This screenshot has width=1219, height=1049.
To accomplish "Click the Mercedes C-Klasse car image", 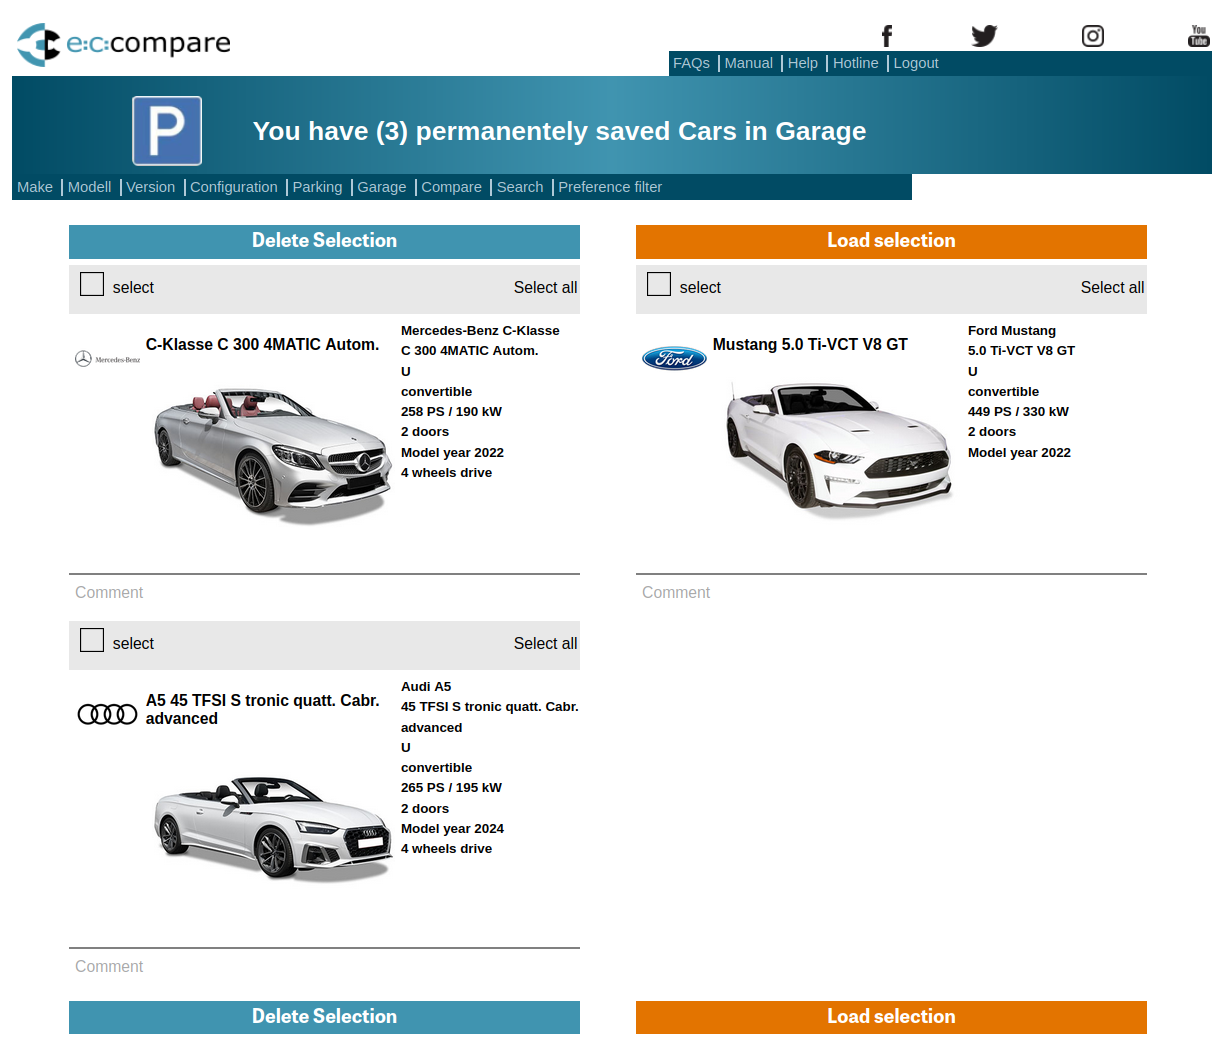I will 272,455.
